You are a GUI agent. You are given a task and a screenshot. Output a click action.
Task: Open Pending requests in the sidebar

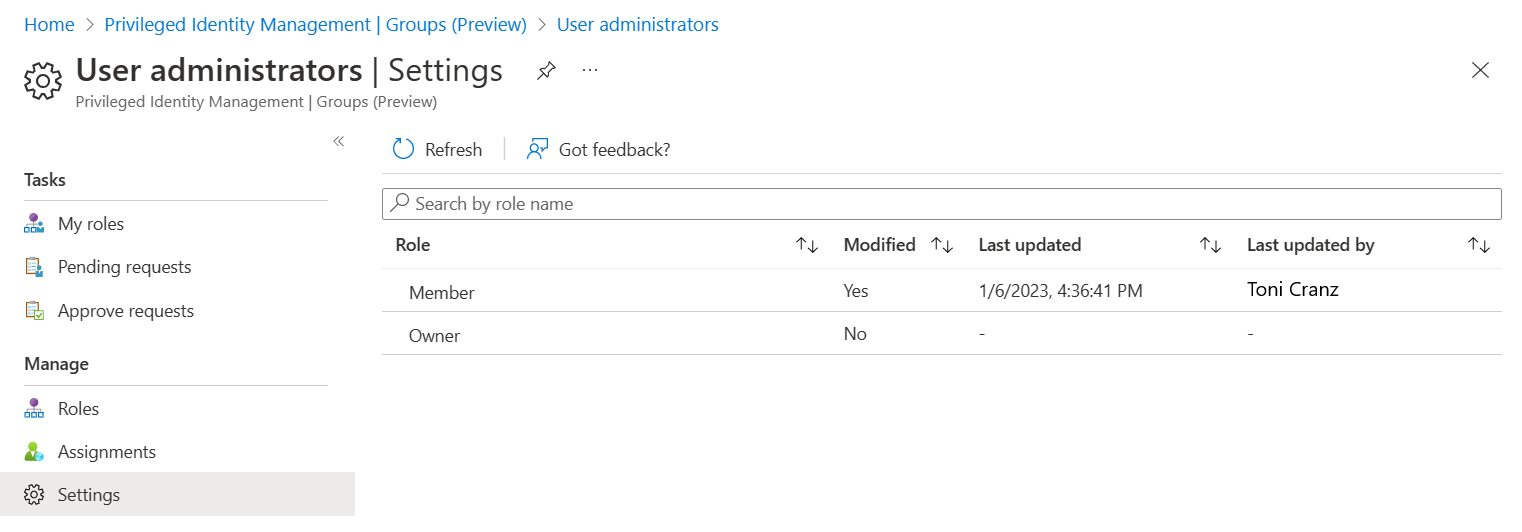pyautogui.click(x=124, y=267)
